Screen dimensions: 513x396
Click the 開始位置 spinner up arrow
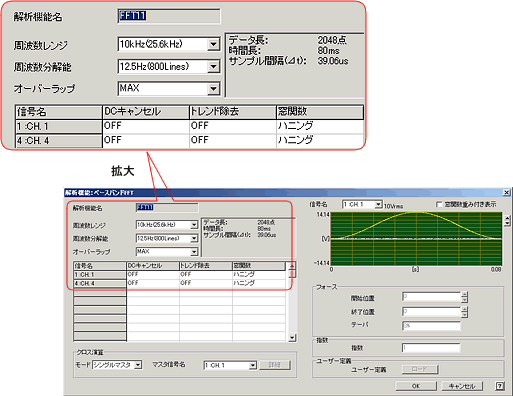pyautogui.click(x=465, y=295)
